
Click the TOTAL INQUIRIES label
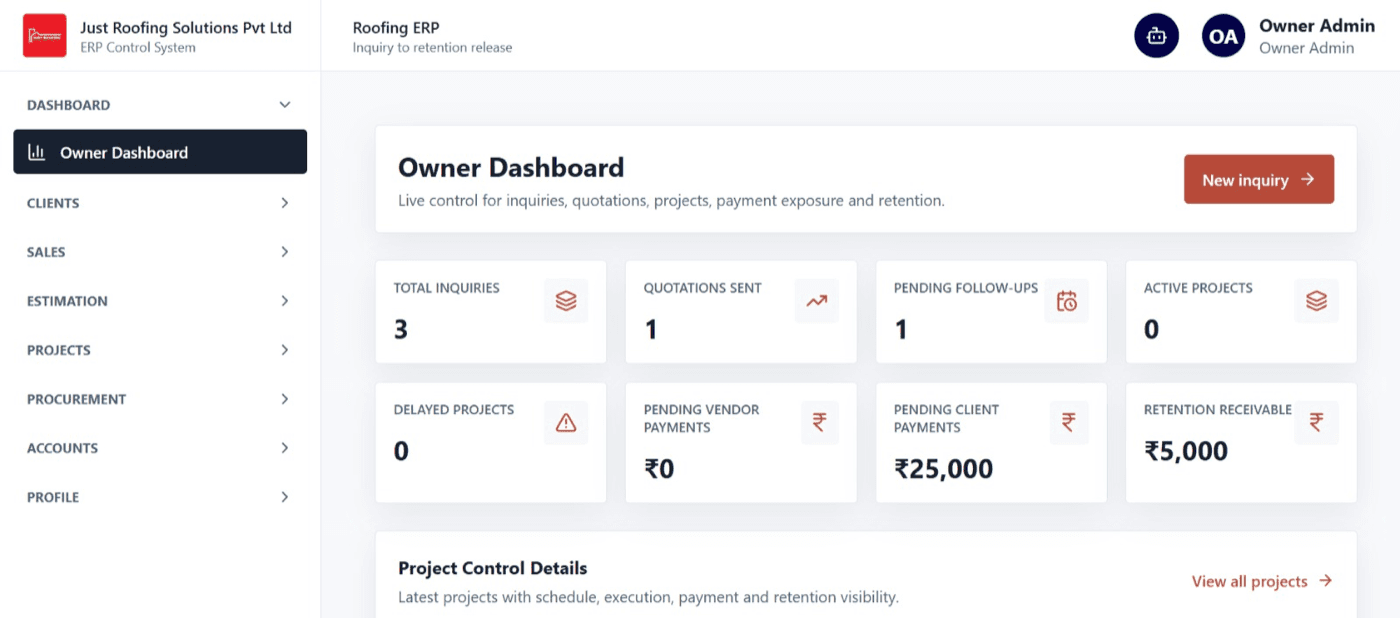coord(447,287)
